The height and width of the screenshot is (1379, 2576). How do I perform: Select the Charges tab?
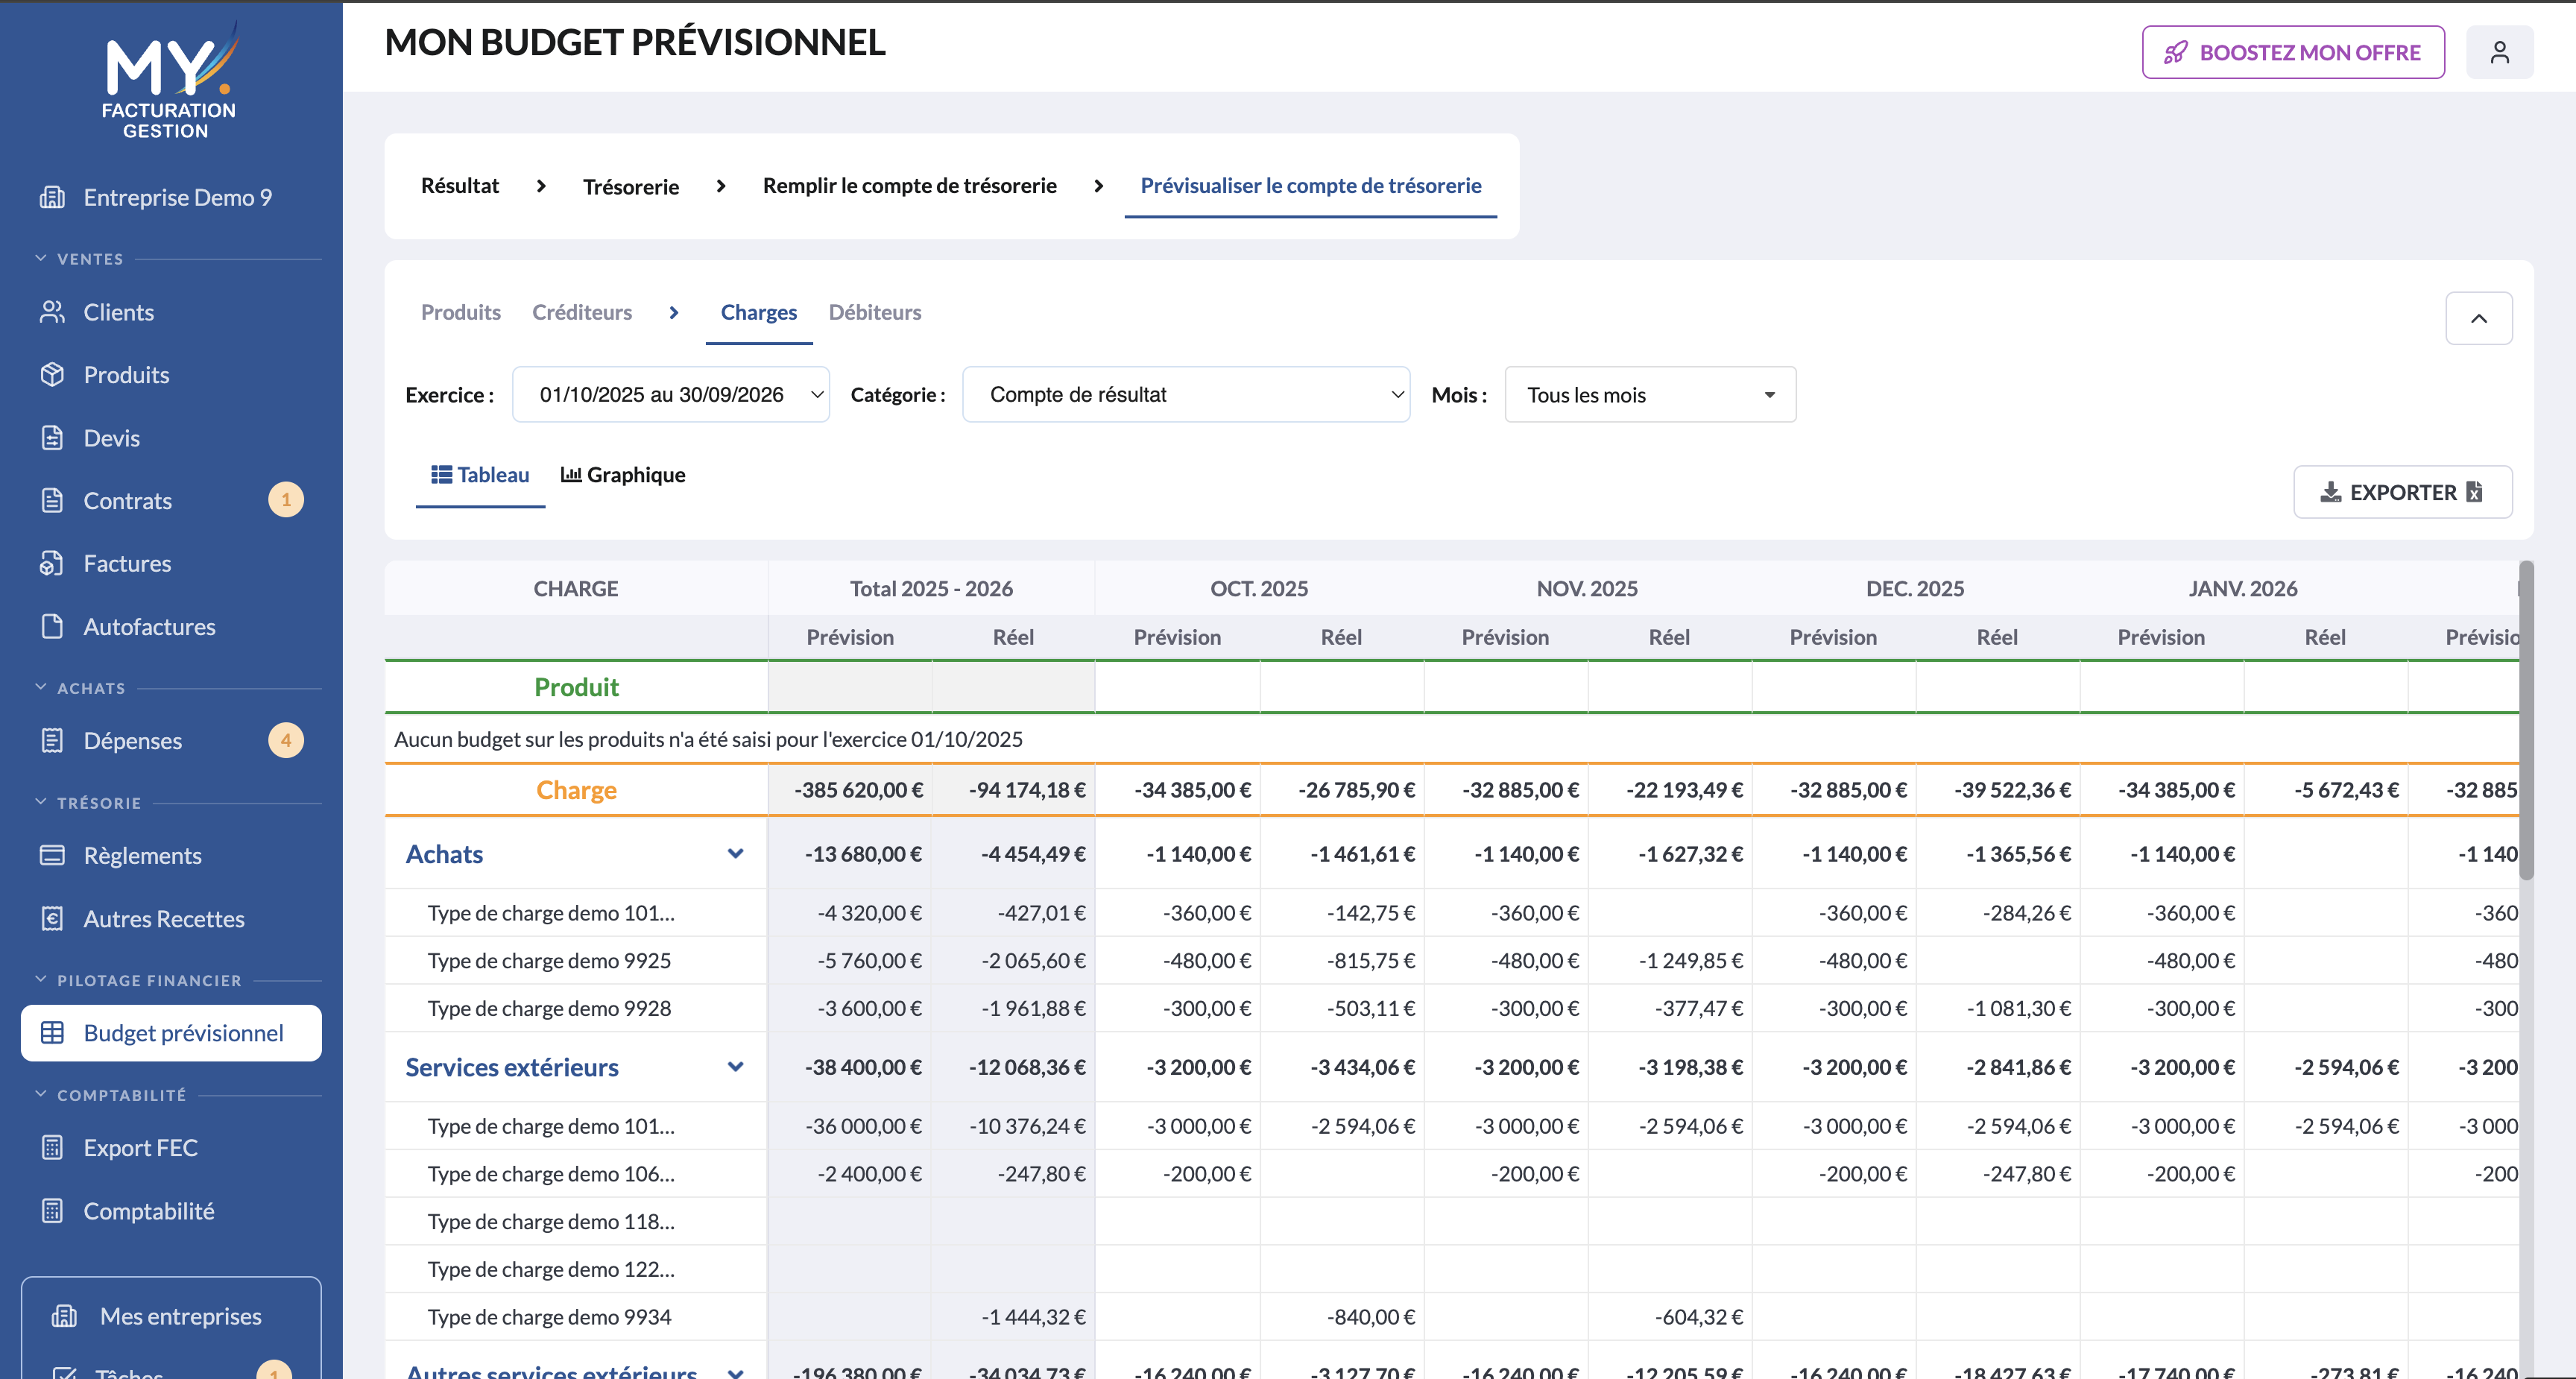(x=759, y=312)
